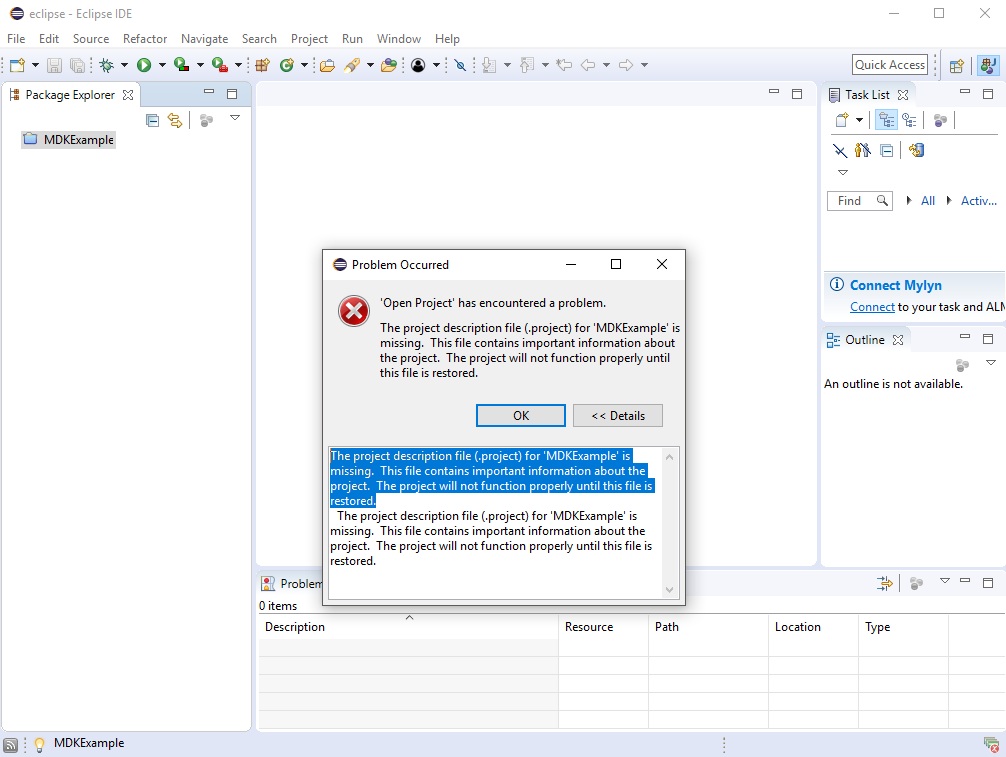The image size is (1006, 757).
Task: Click the Open Perspective icon
Action: pyautogui.click(x=957, y=65)
